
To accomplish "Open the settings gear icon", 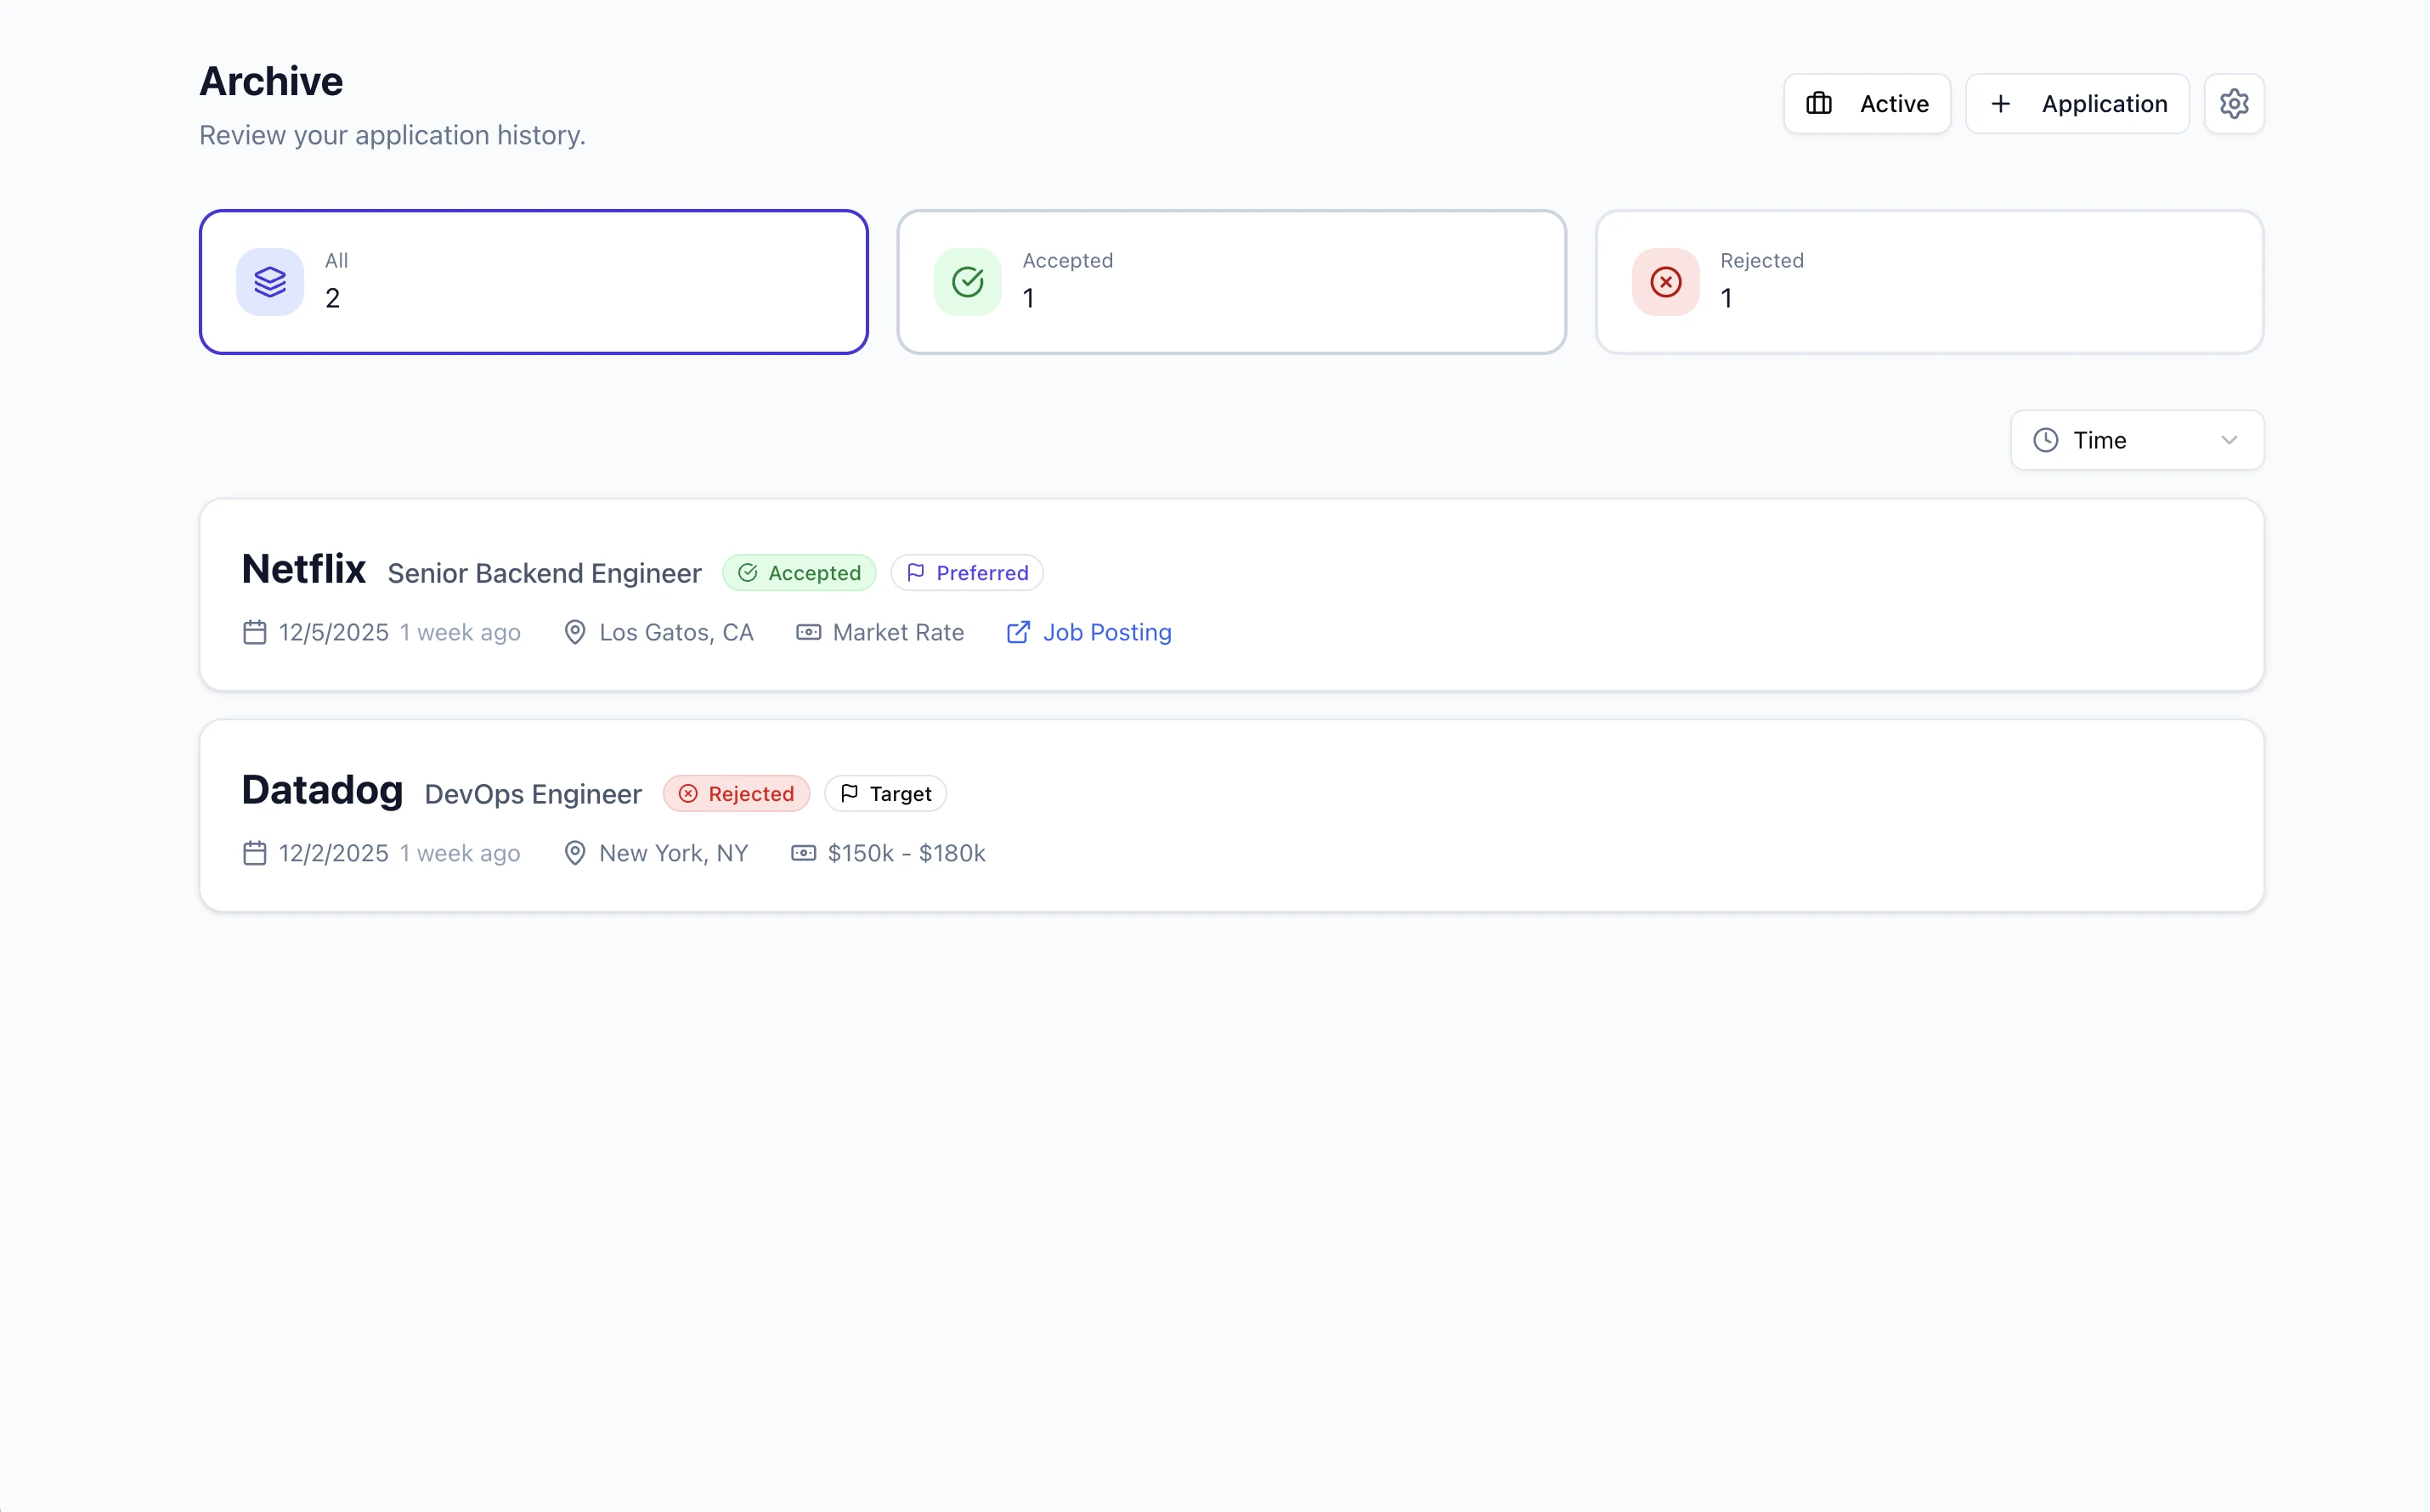I will pos(2234,103).
